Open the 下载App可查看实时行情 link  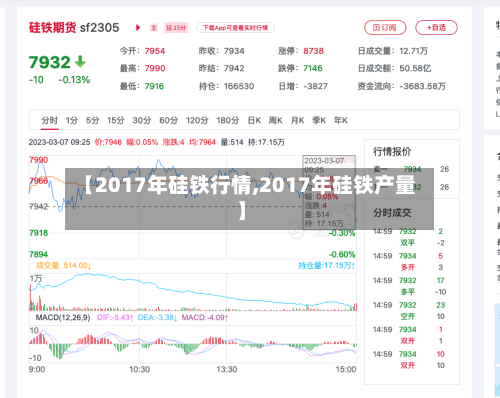coord(235,28)
